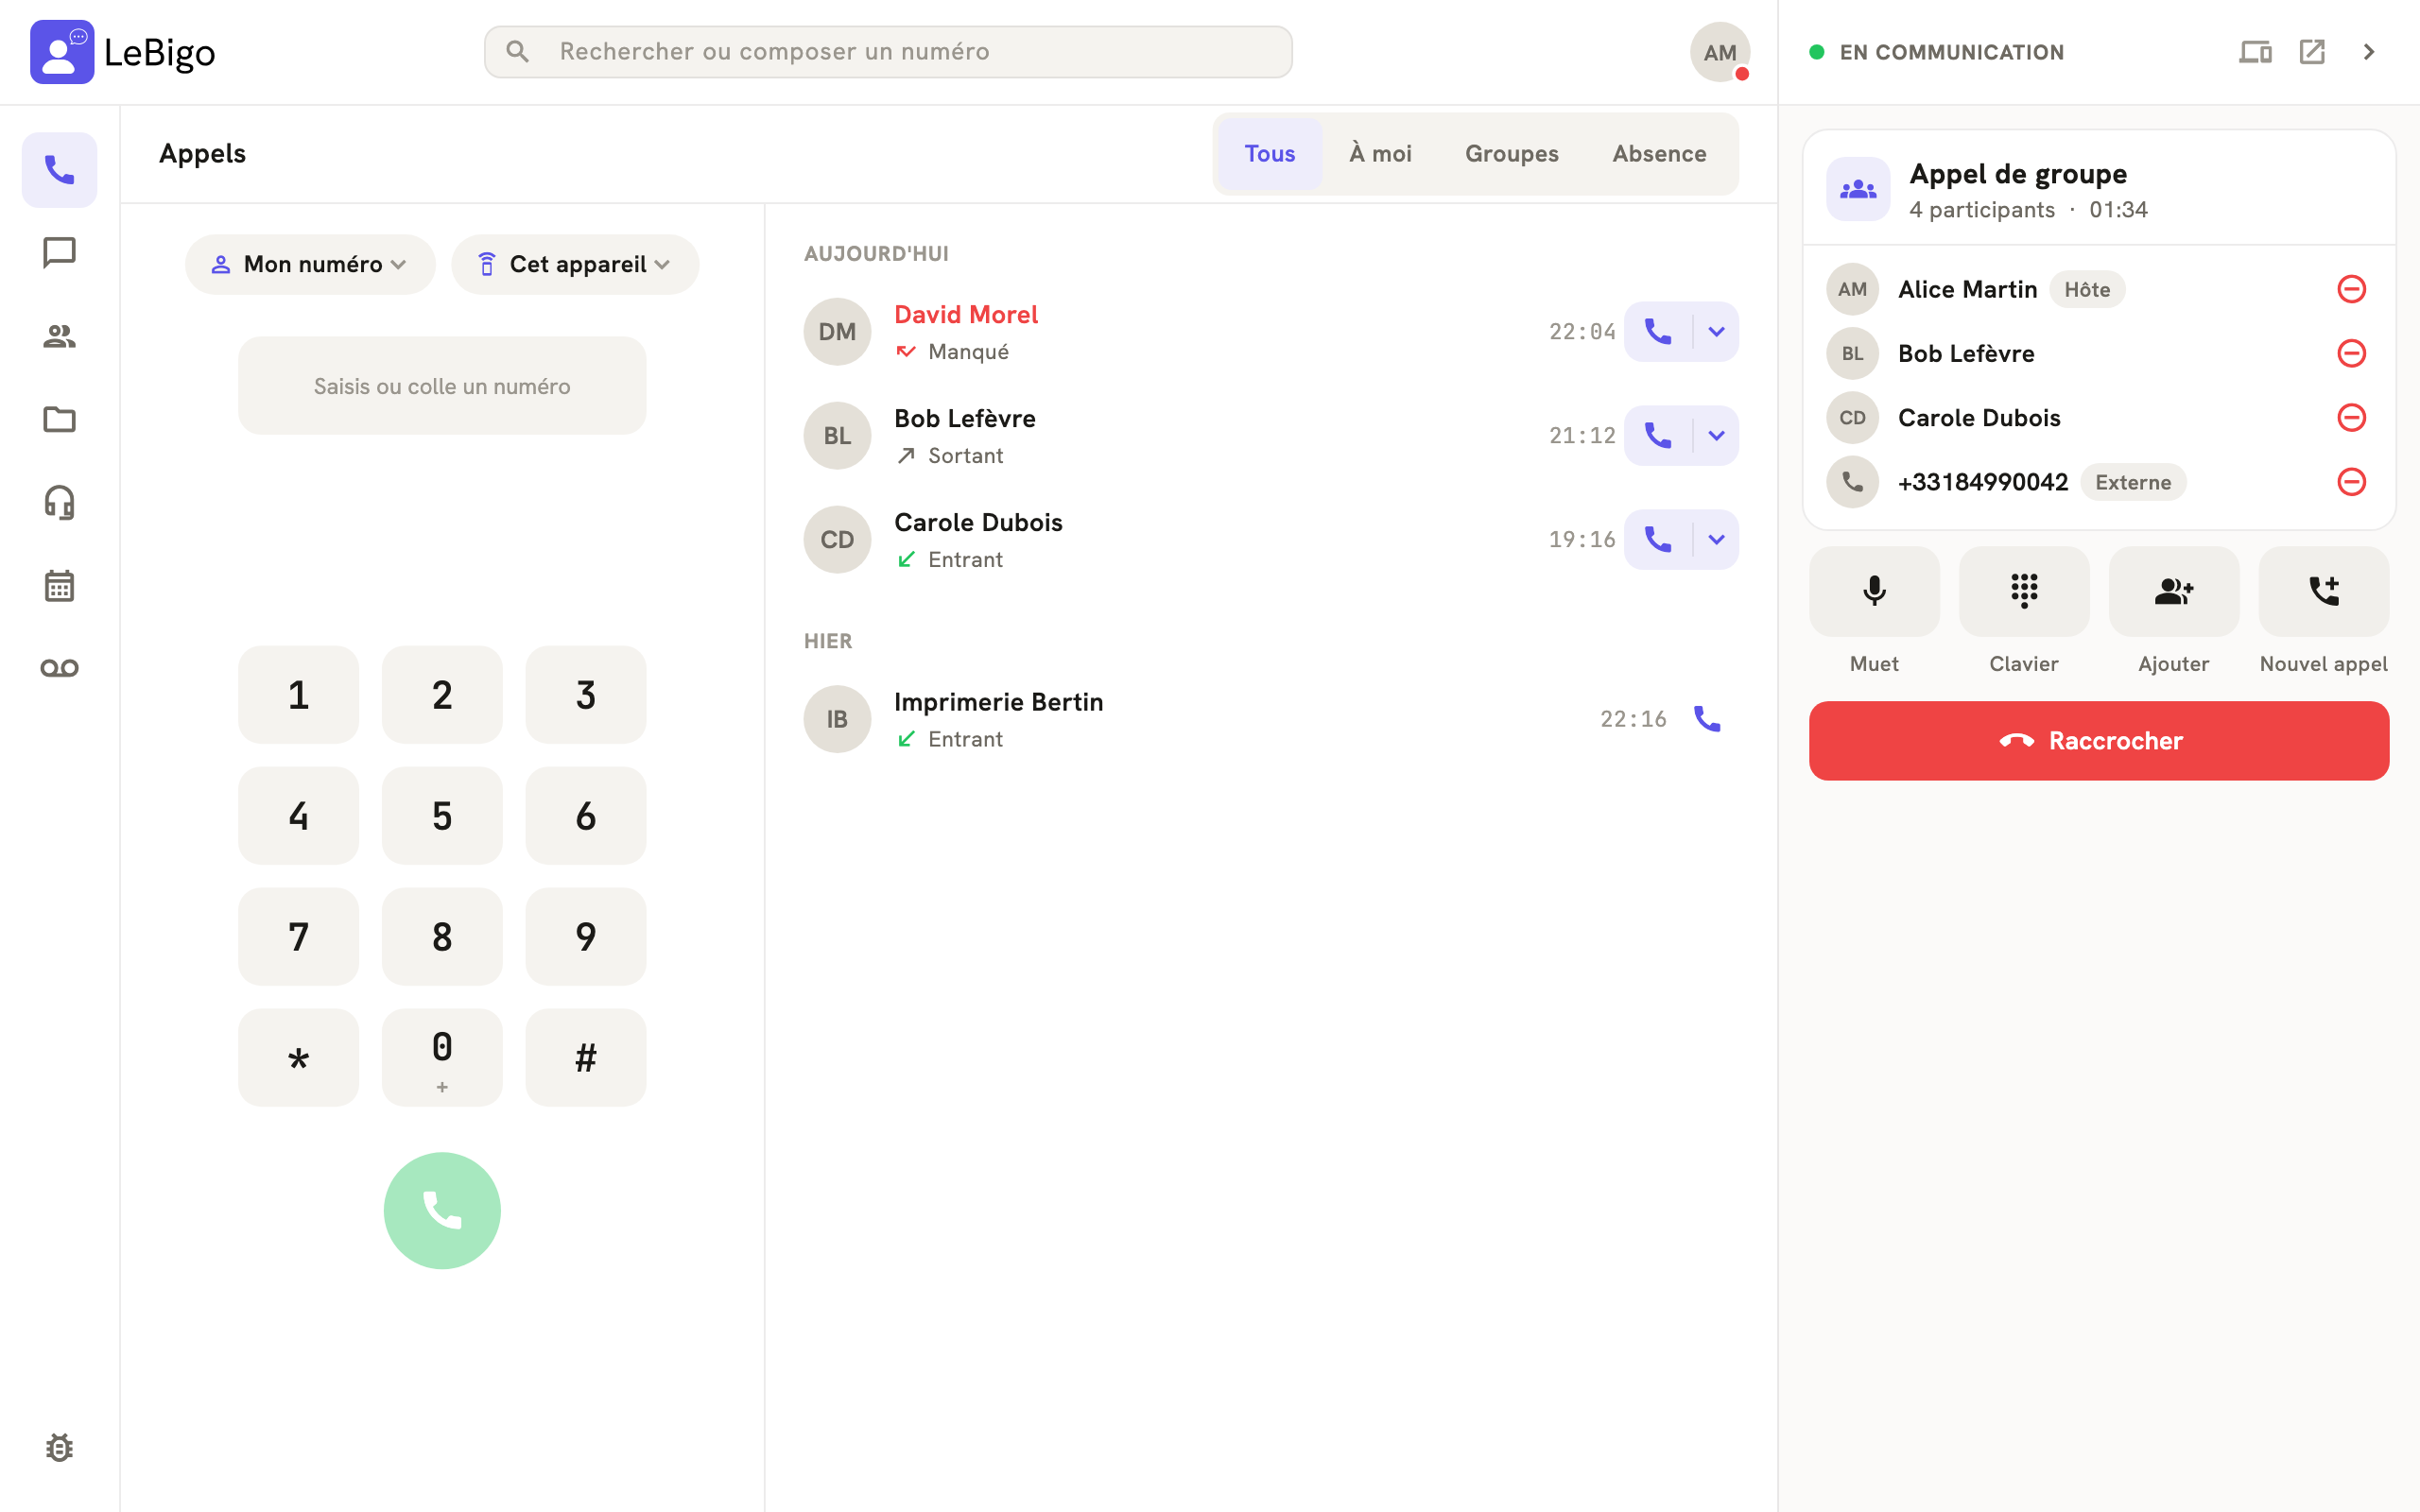
Task: Toggle the Muet microphone button
Action: pyautogui.click(x=1874, y=591)
